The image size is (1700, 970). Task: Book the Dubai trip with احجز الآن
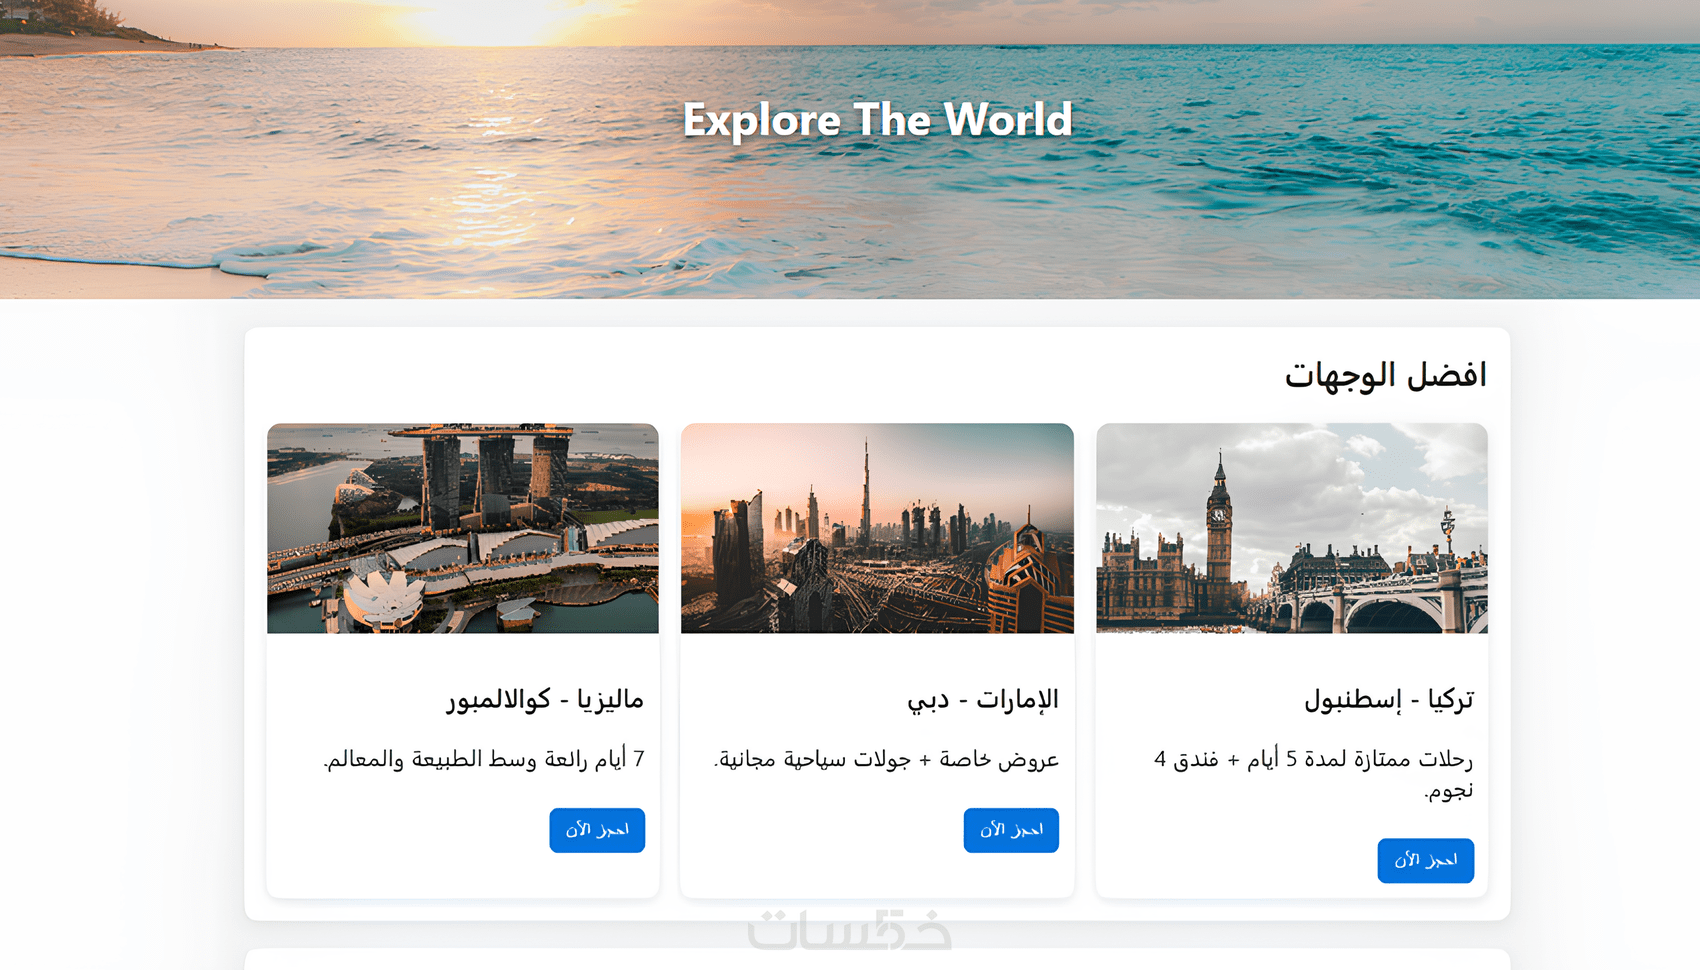coord(1011,830)
